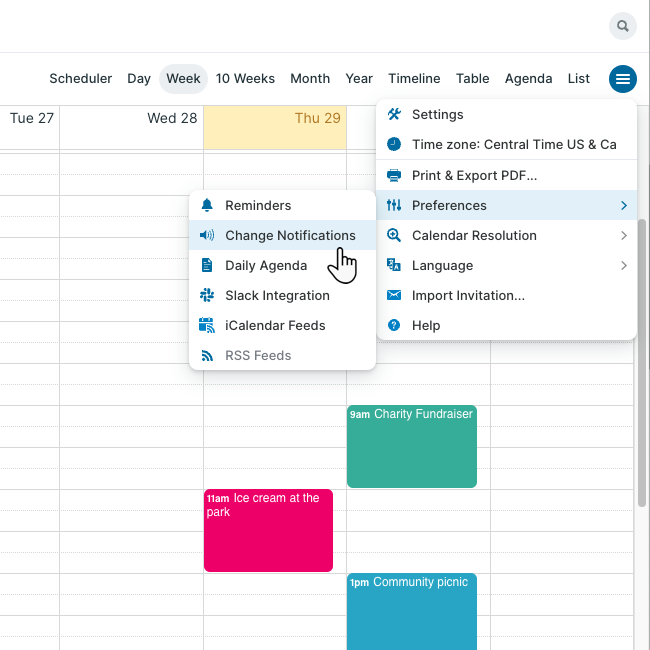Open Help from the menu
Viewport: 650px width, 650px height.
[506, 325]
